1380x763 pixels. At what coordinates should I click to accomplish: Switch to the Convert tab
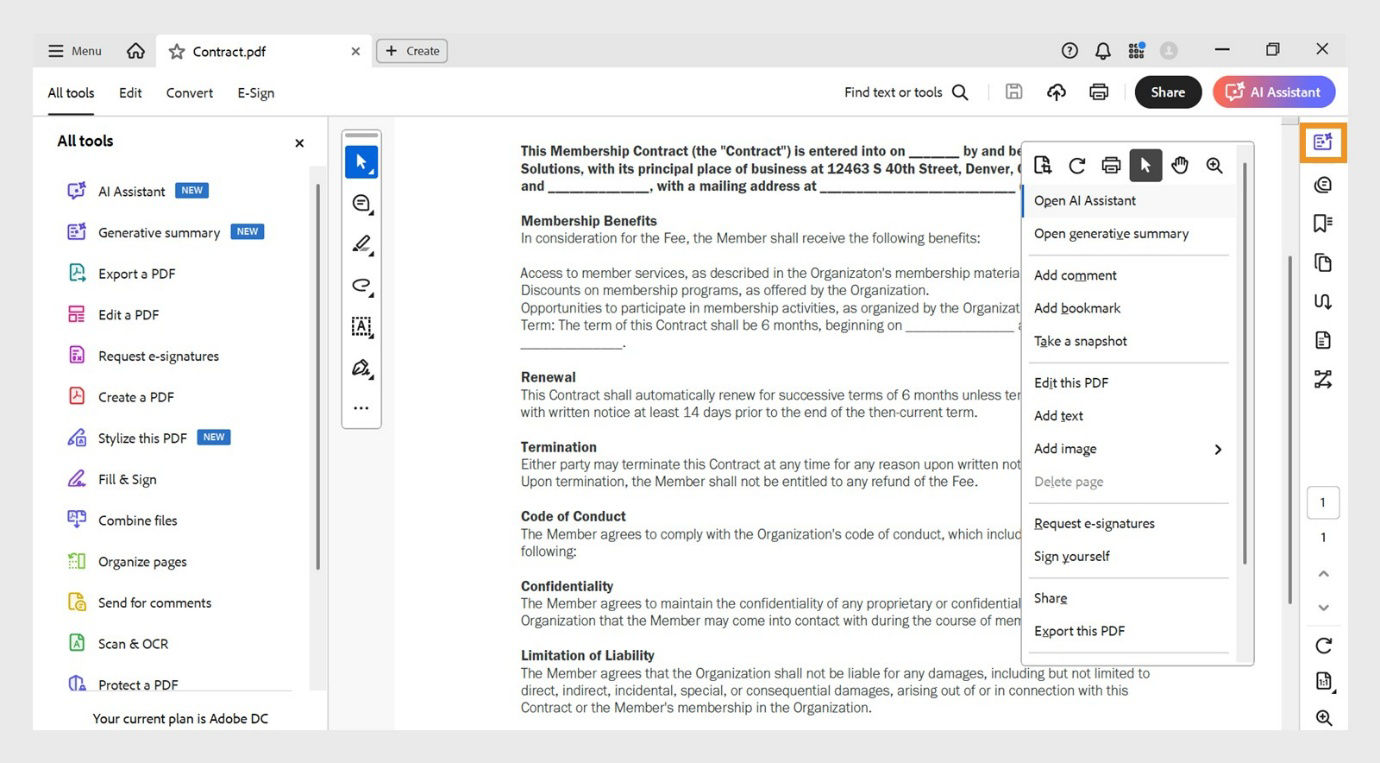188,92
